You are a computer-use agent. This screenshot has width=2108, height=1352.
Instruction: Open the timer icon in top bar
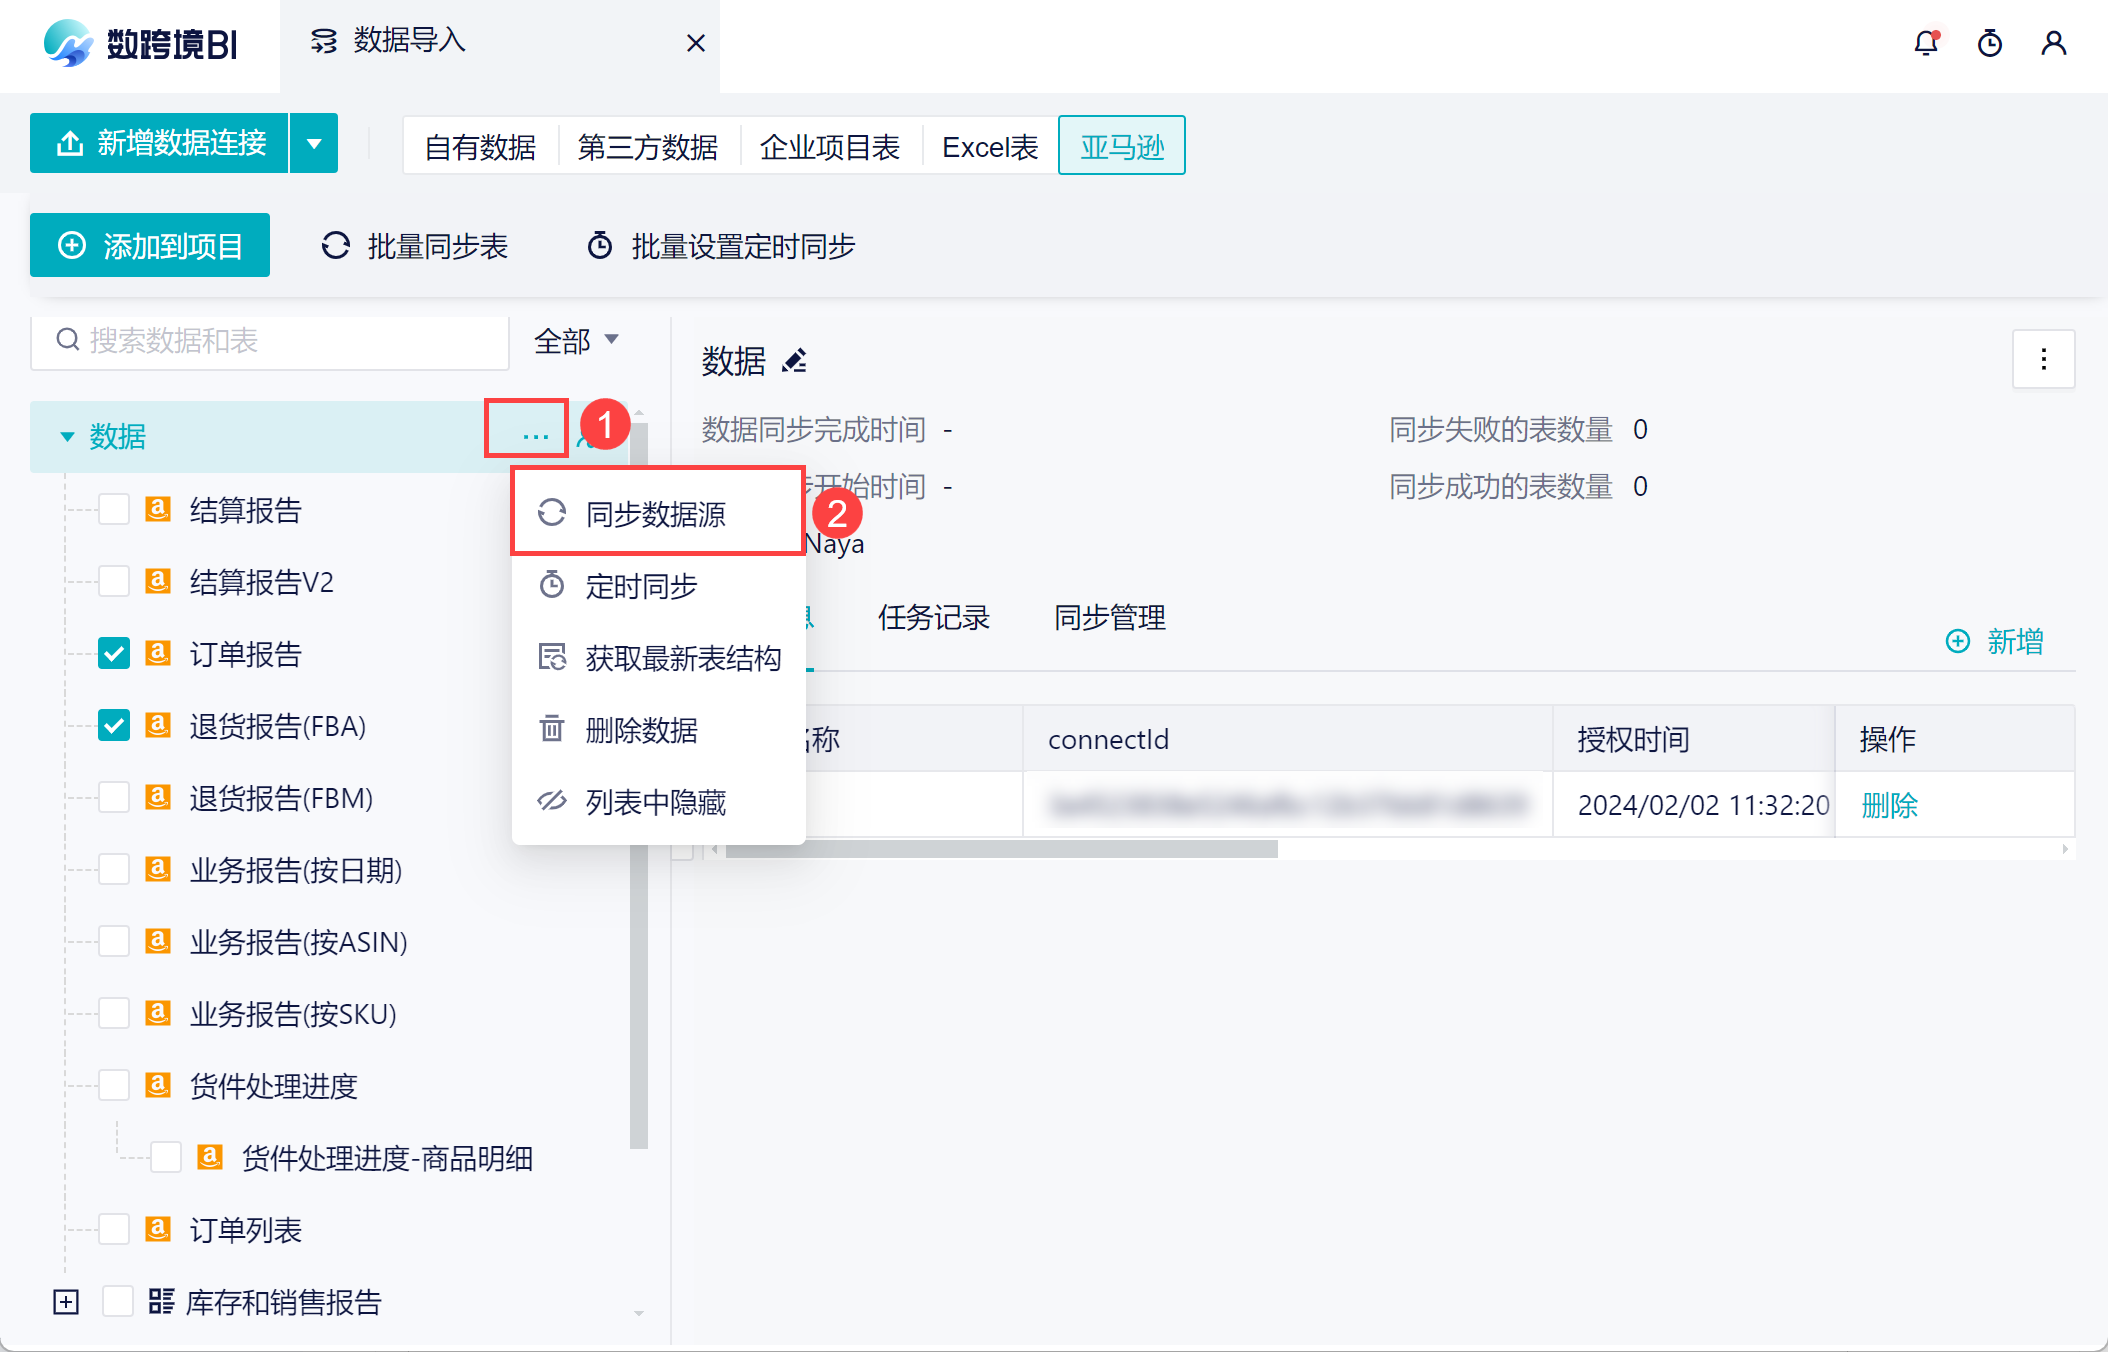click(x=1989, y=44)
